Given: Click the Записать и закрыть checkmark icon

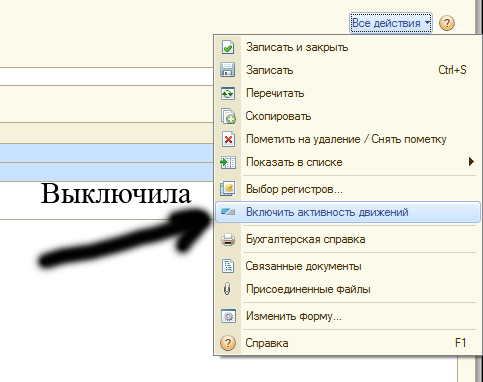Looking at the screenshot, I should (x=228, y=47).
